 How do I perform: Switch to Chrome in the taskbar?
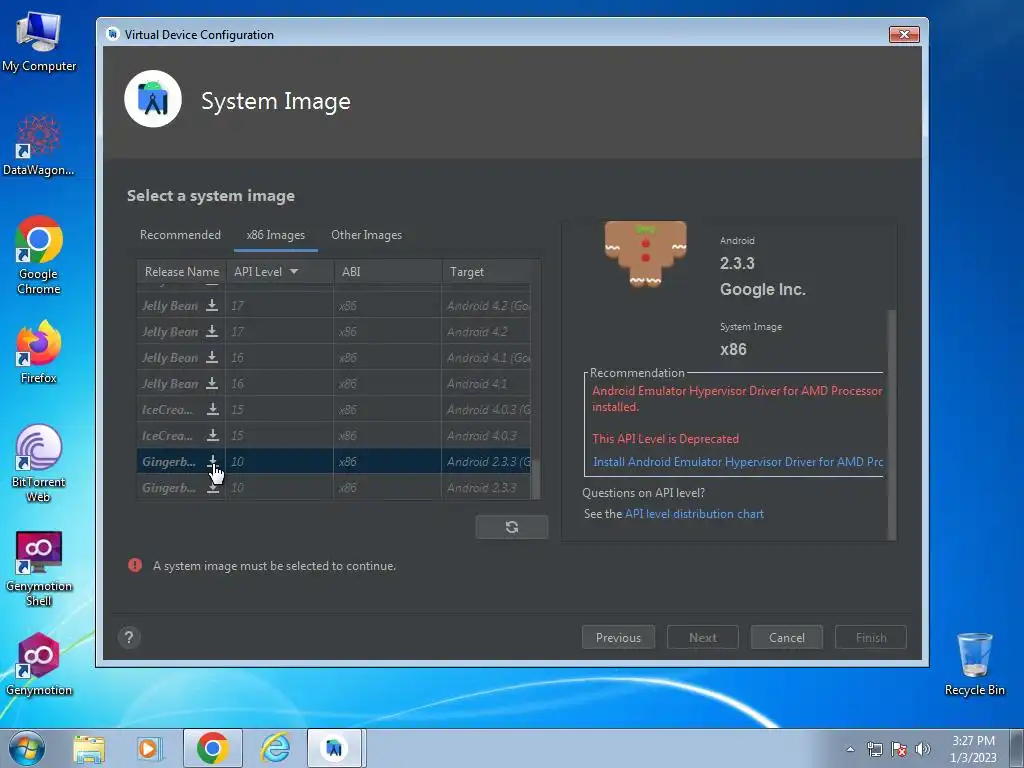click(x=212, y=748)
